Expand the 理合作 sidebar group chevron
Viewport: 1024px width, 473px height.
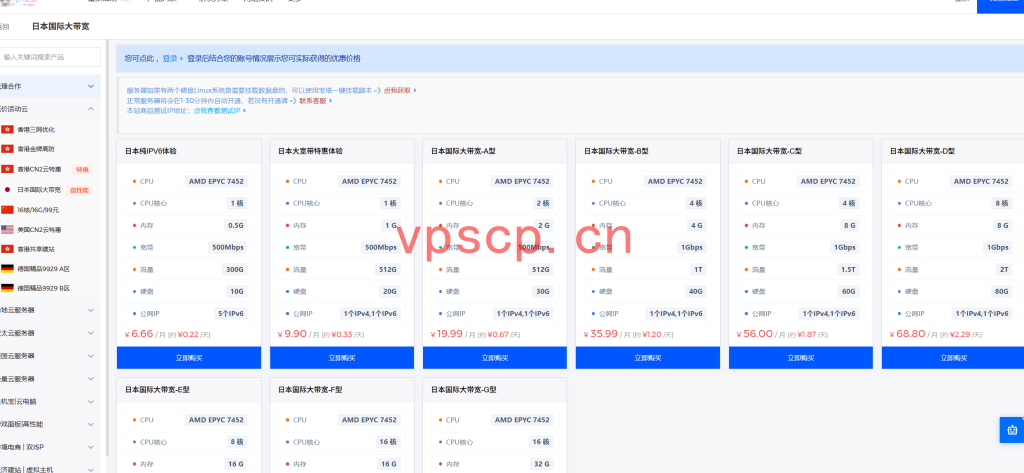click(x=91, y=86)
